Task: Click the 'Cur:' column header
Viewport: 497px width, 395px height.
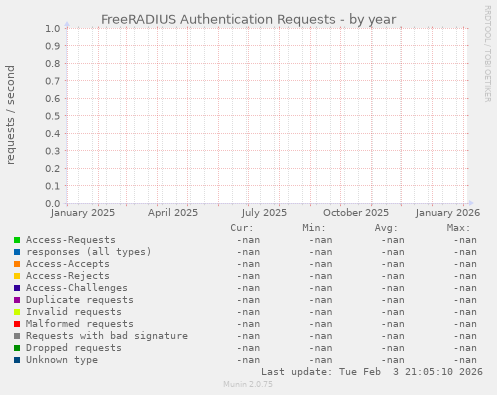Action: tap(242, 228)
